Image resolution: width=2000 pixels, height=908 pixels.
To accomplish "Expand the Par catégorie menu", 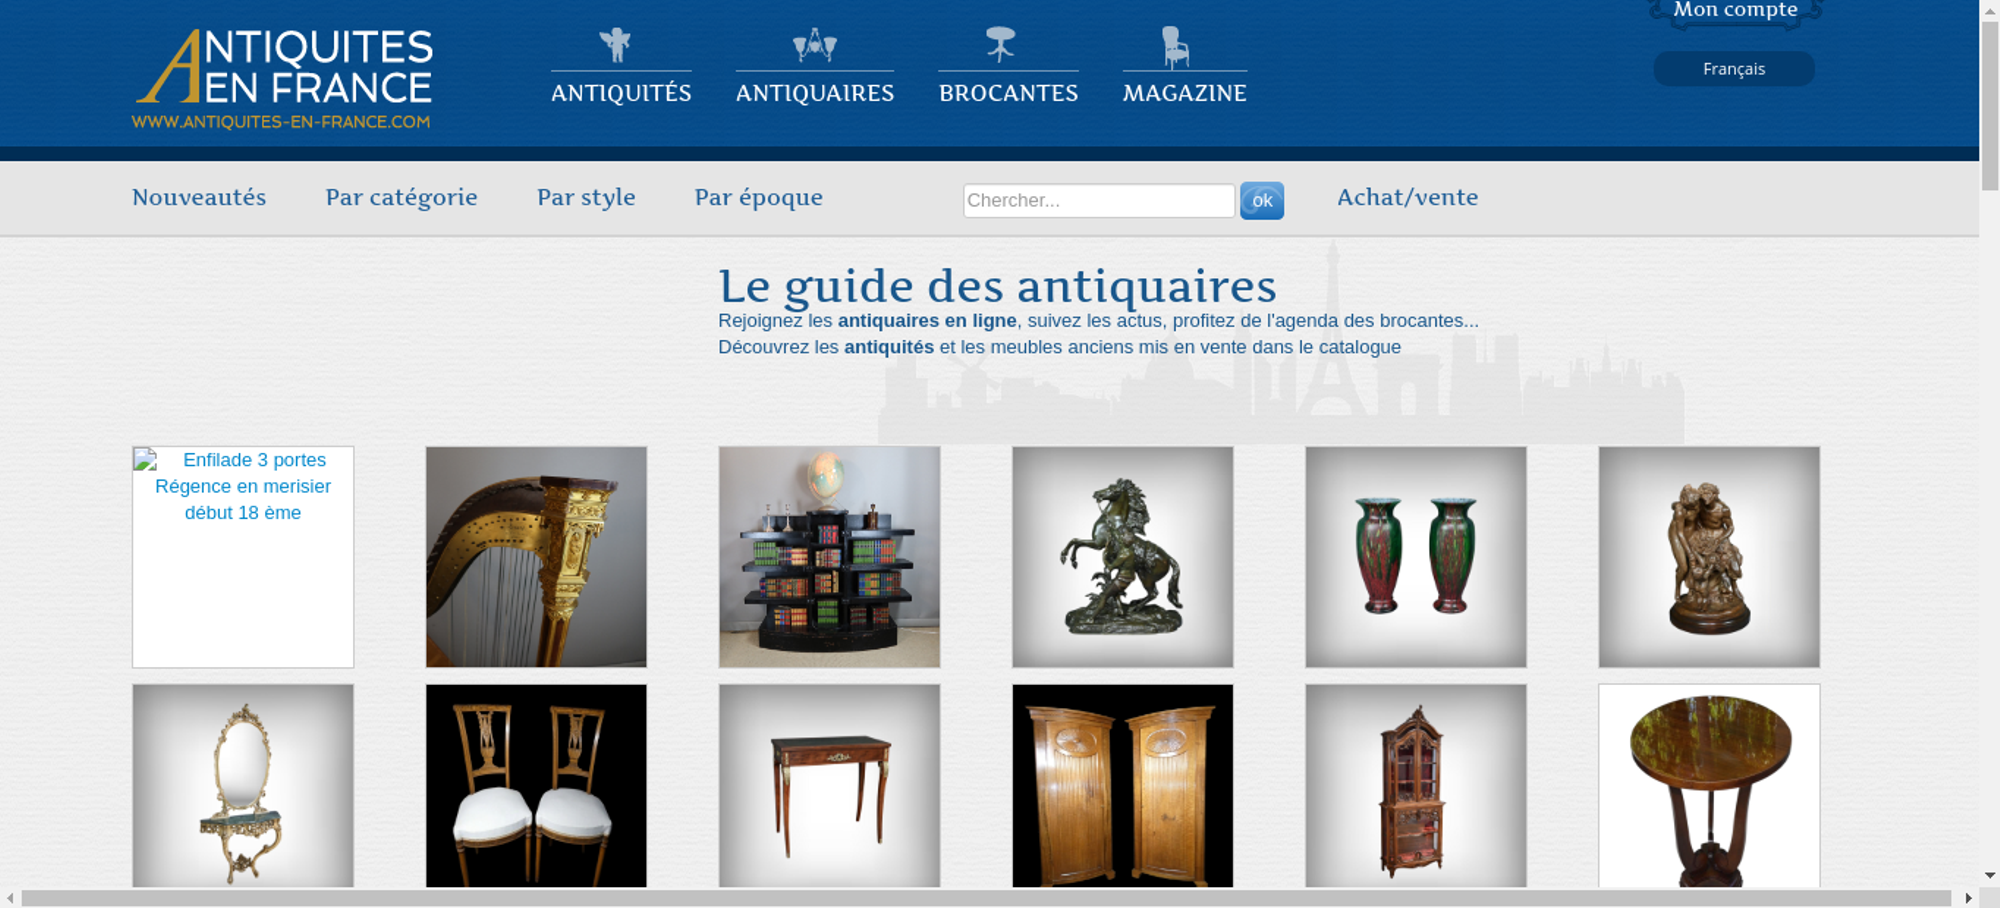I will point(401,197).
